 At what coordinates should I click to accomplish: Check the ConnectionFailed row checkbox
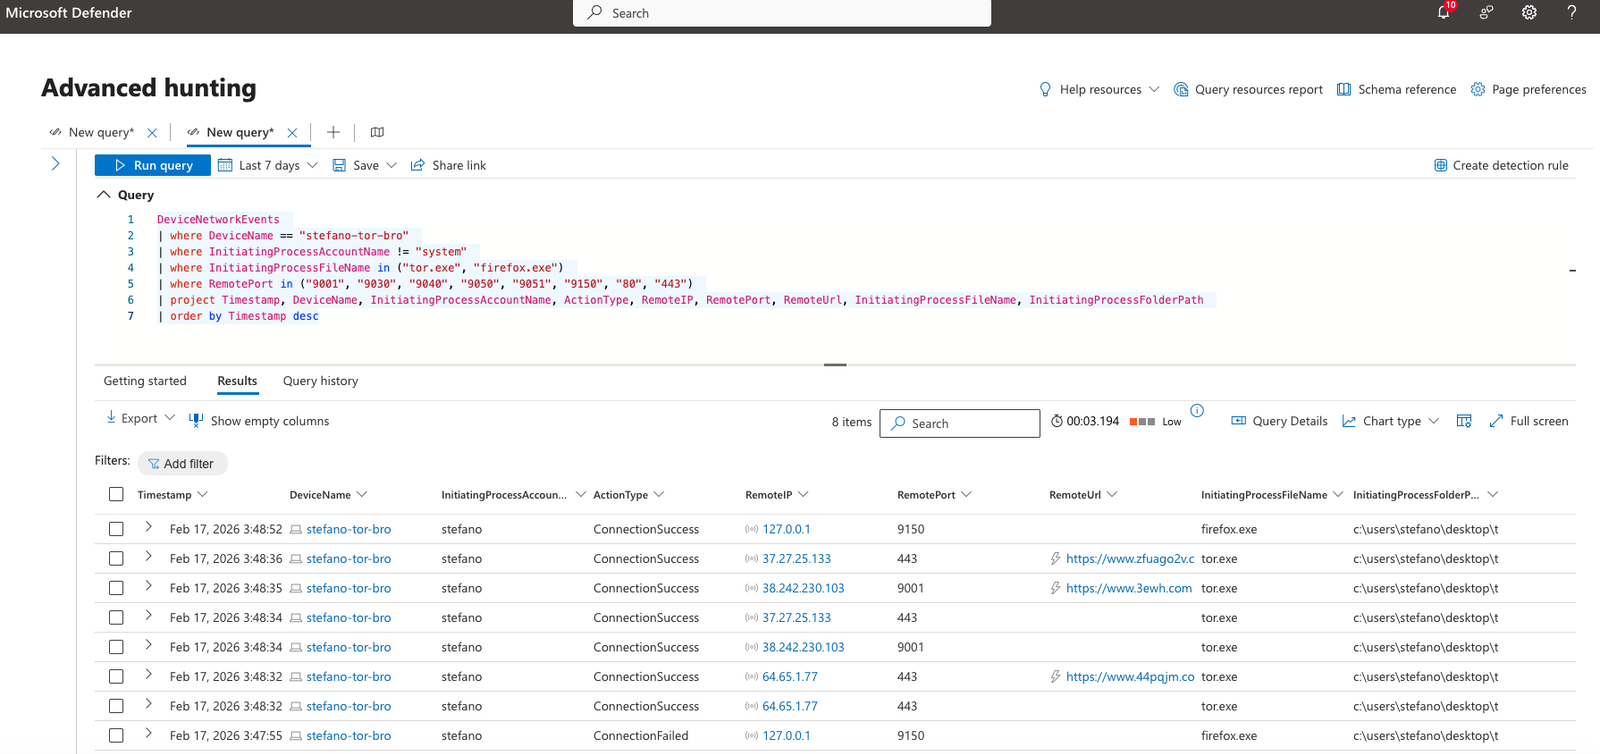116,735
